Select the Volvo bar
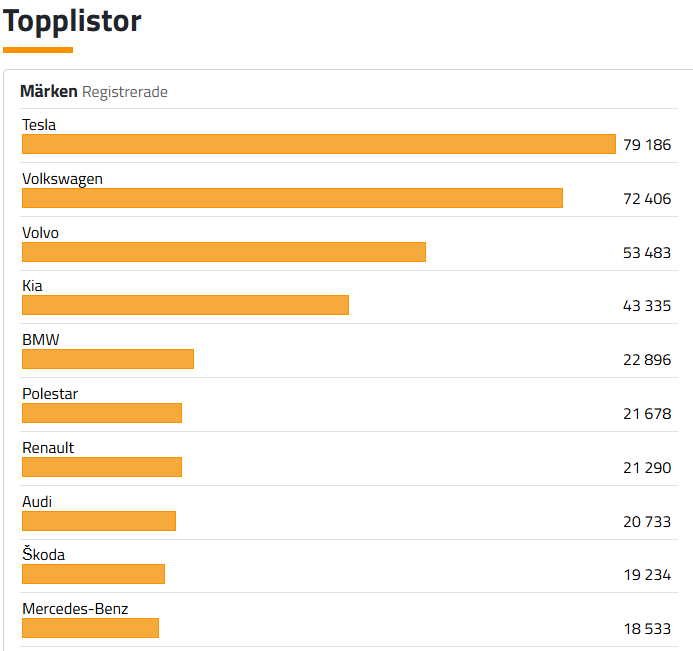Viewport: 693px width, 651px height. [x=224, y=252]
